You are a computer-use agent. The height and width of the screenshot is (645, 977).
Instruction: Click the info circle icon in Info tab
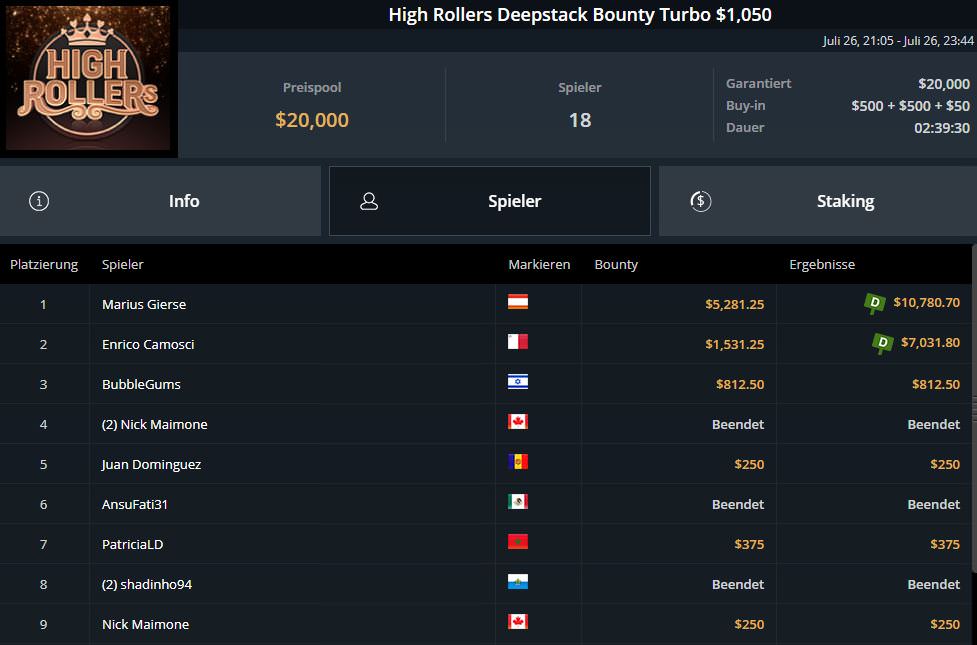pos(39,201)
